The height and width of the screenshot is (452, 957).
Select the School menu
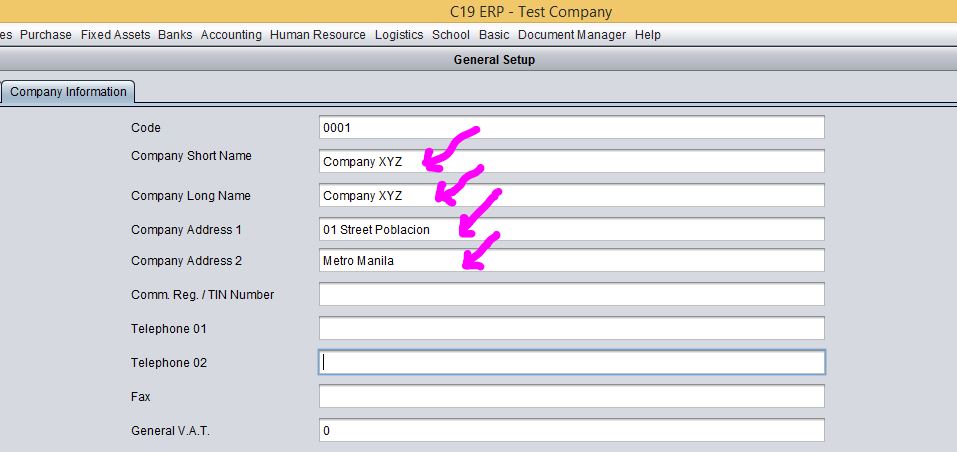(x=451, y=35)
